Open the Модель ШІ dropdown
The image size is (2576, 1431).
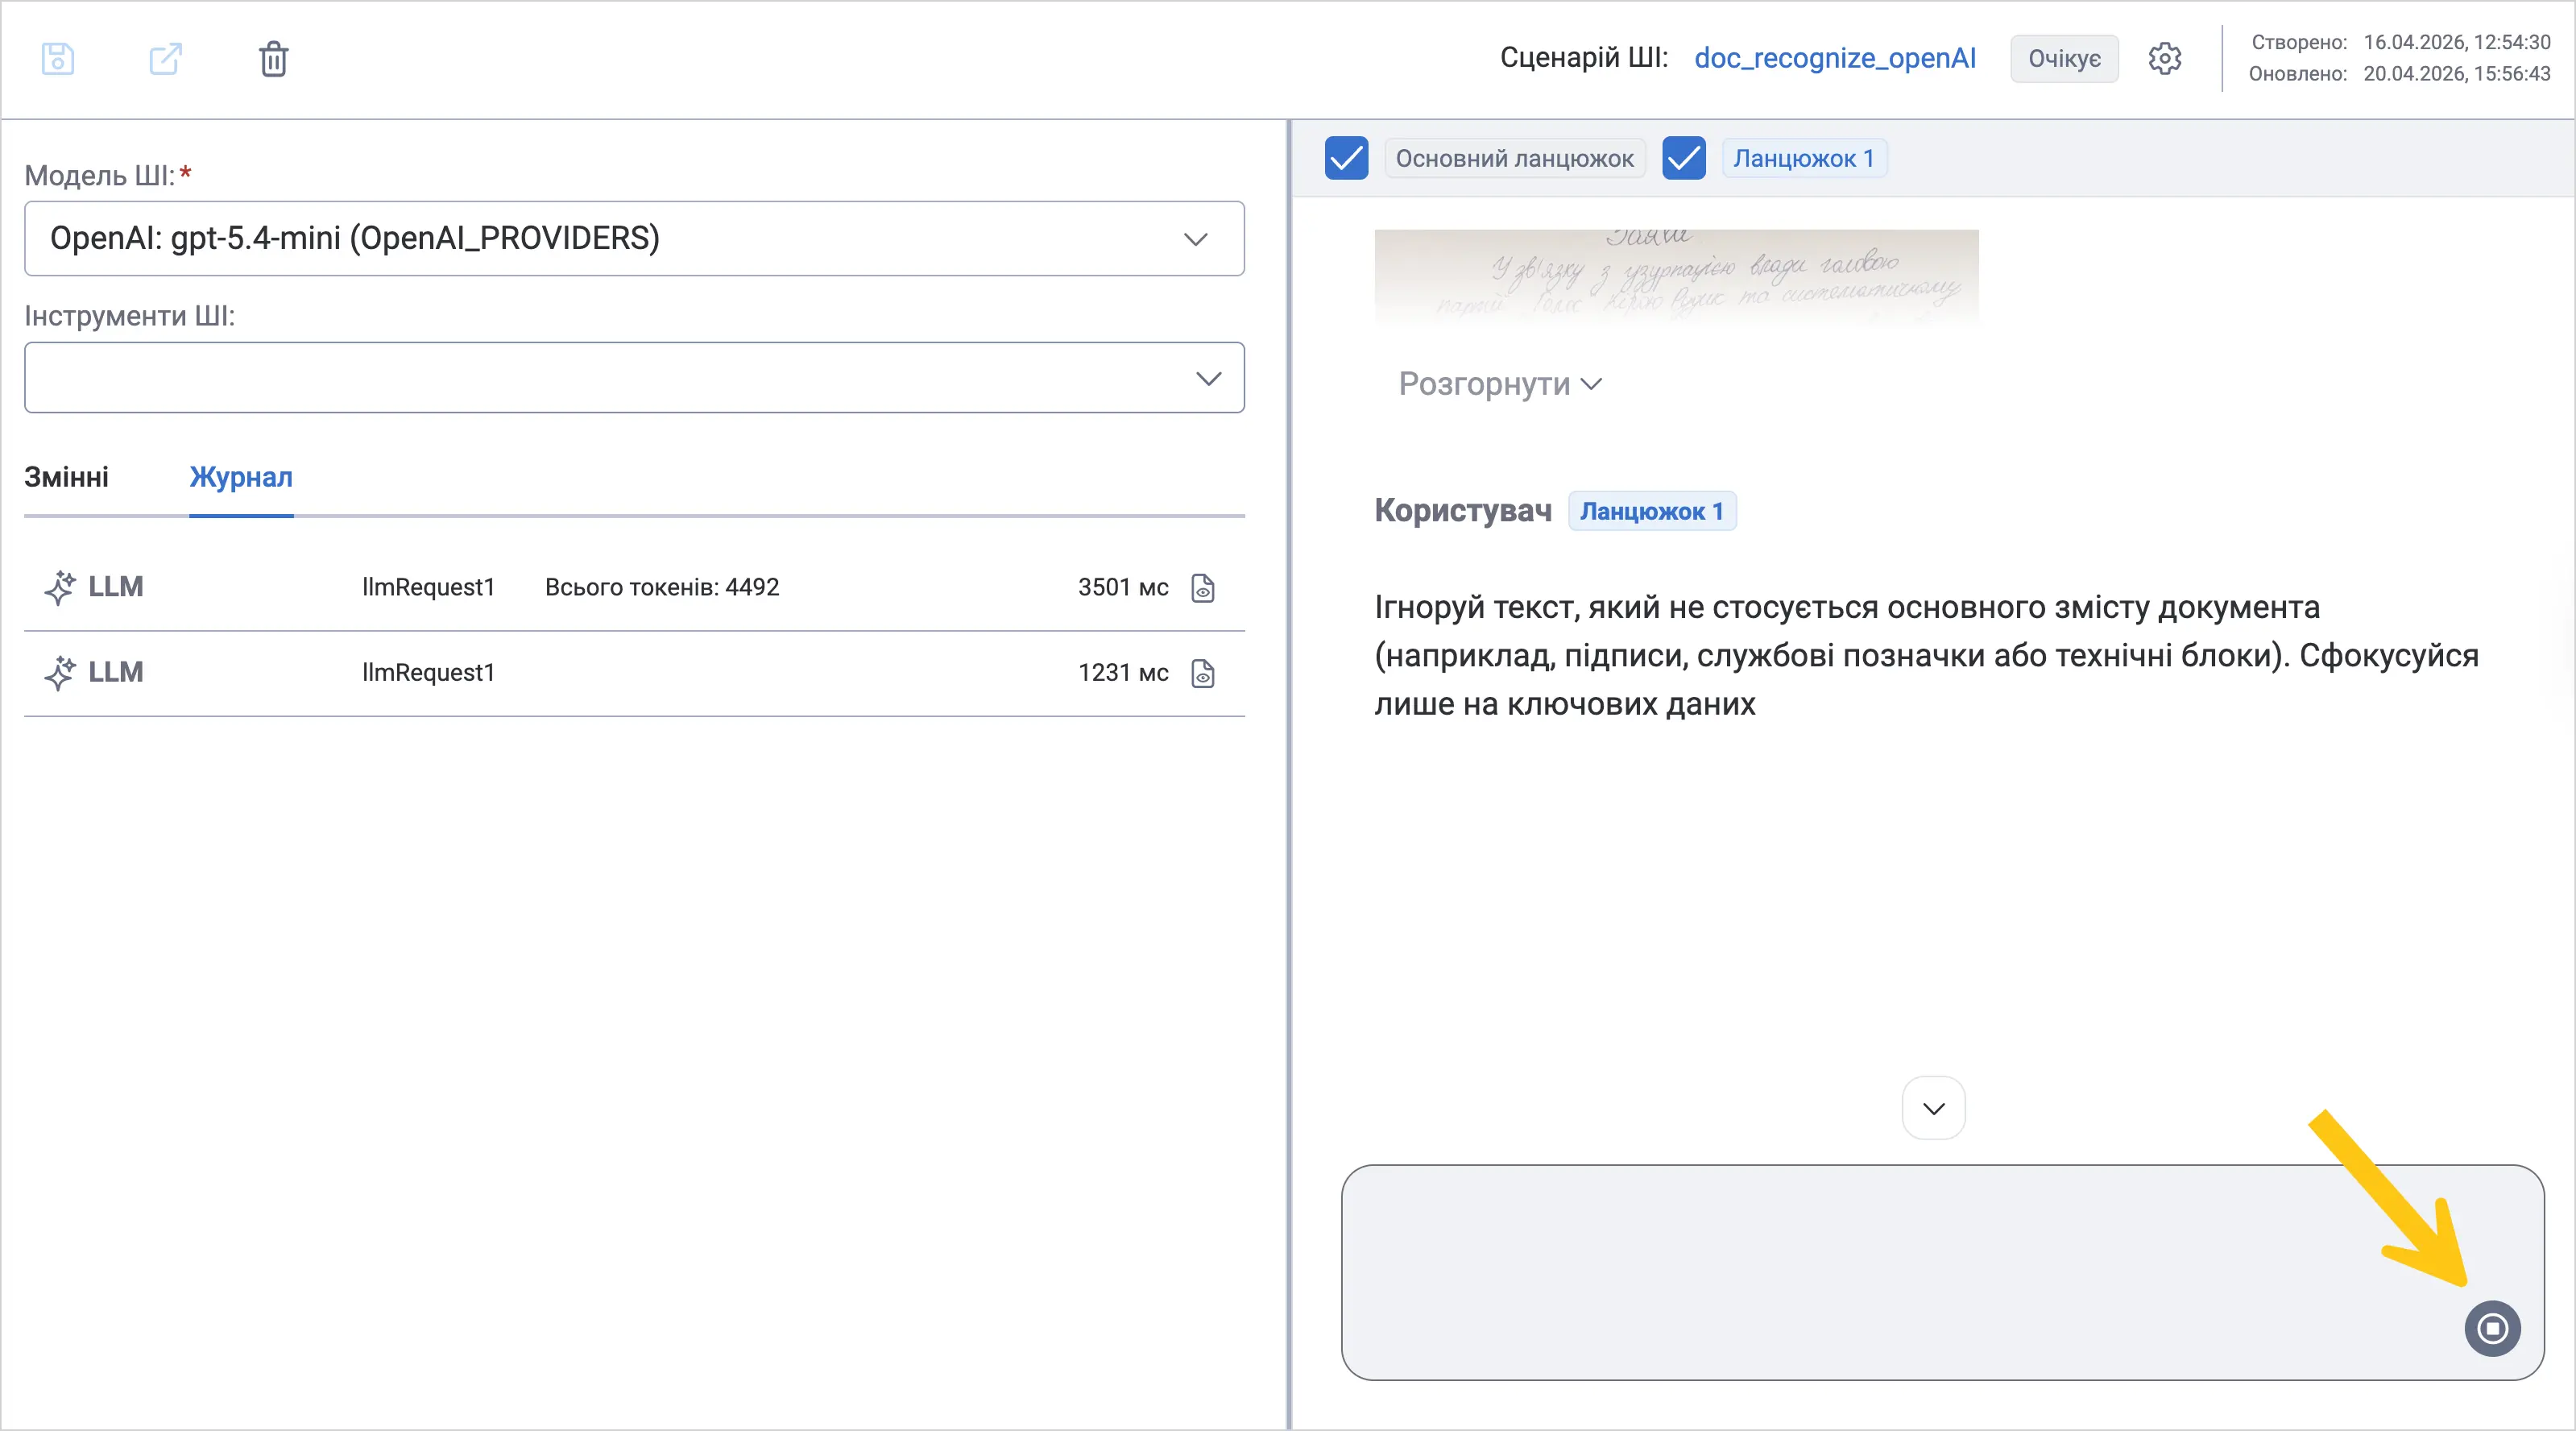(x=634, y=239)
